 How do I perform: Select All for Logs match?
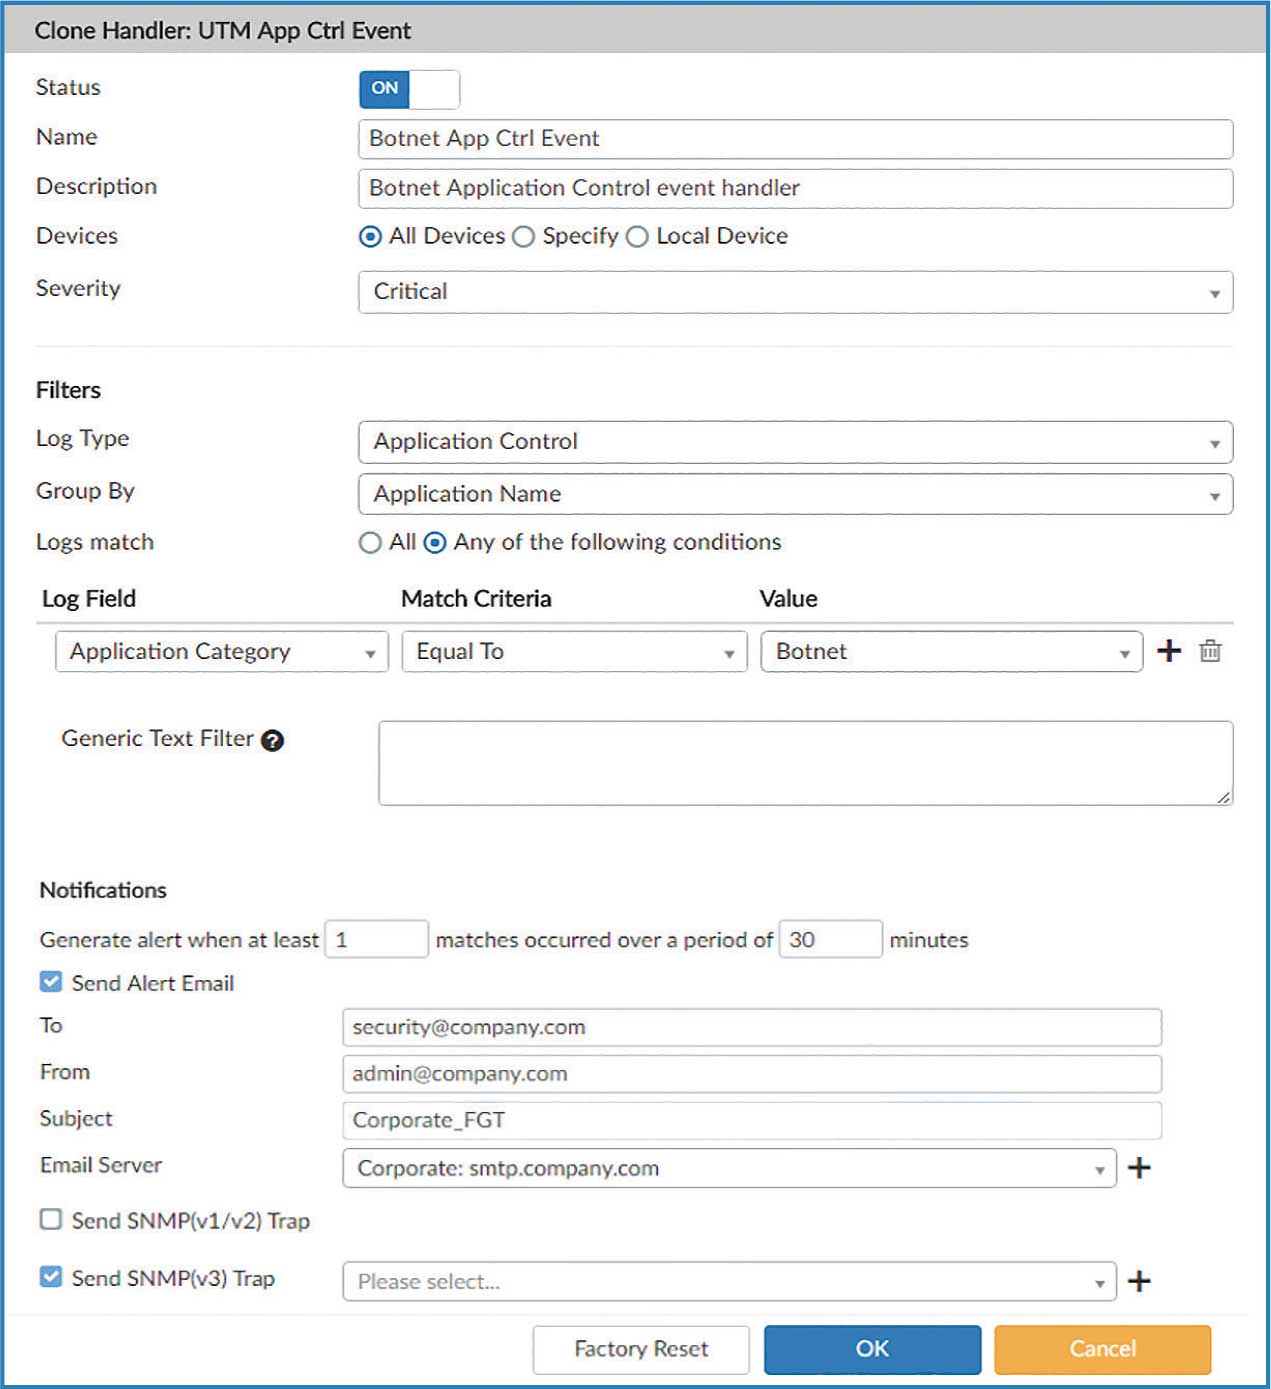pos(370,542)
